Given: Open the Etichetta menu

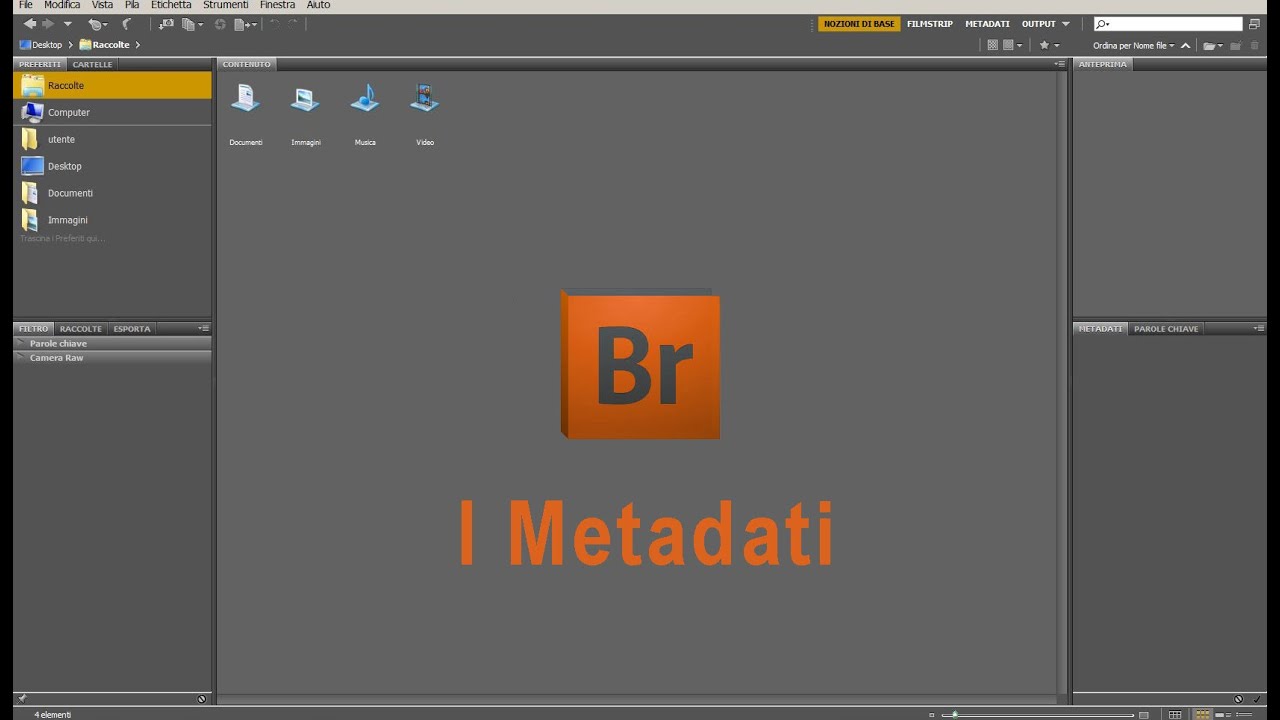Looking at the screenshot, I should point(171,5).
